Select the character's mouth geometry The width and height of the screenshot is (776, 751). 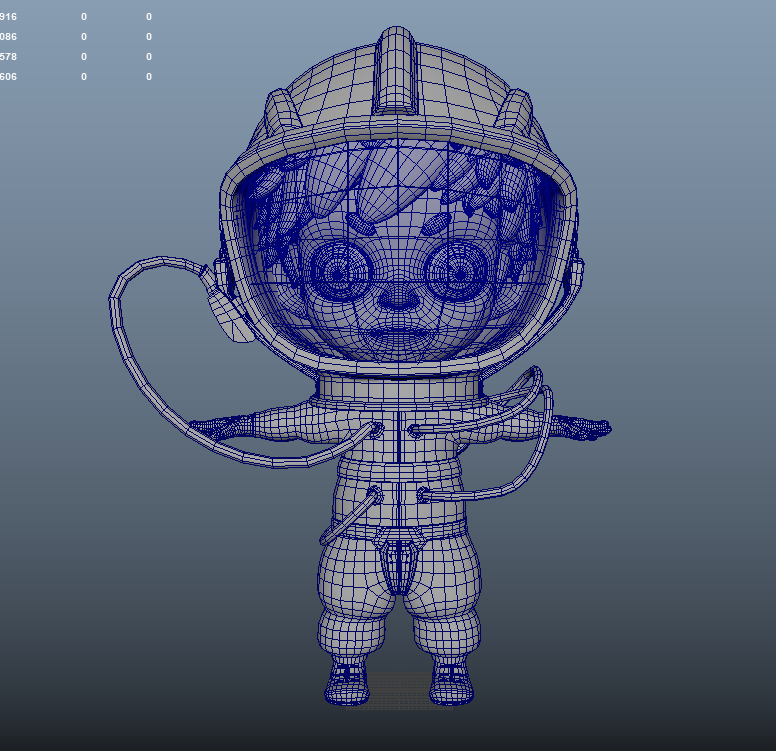pyautogui.click(x=399, y=335)
